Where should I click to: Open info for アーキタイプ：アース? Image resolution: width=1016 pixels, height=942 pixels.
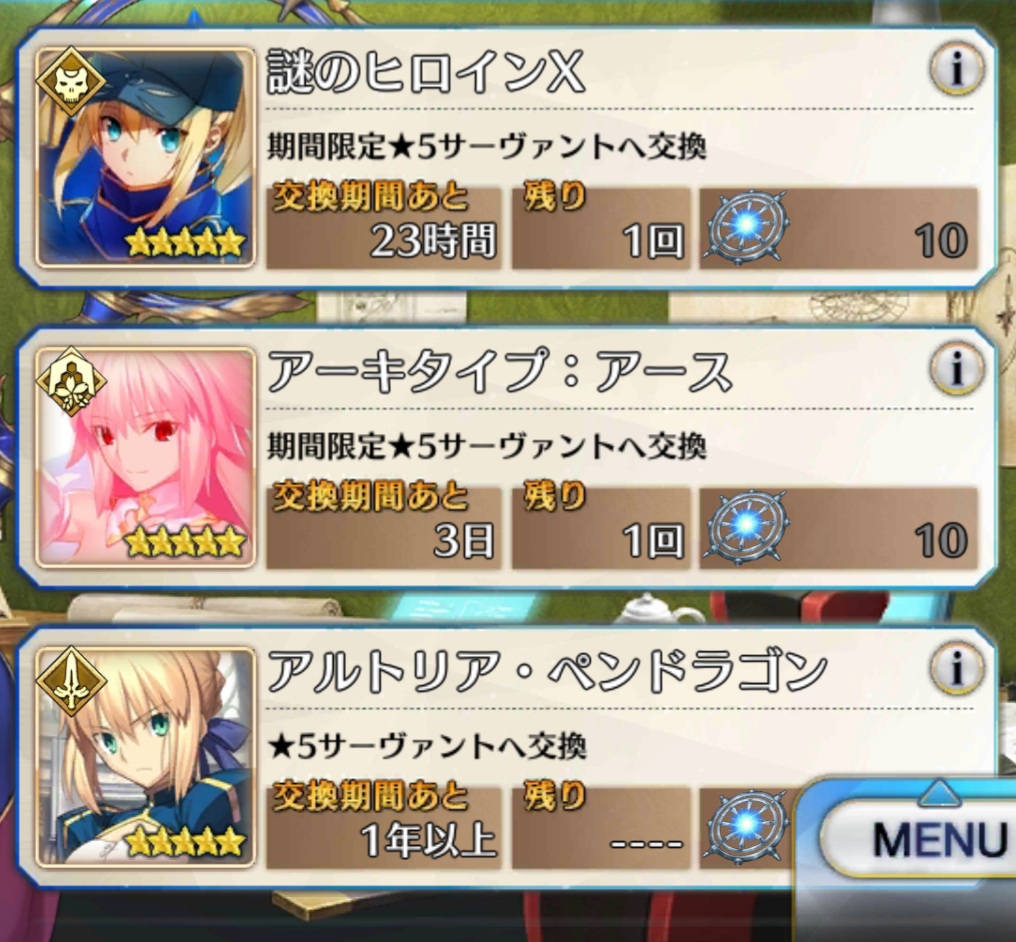pyautogui.click(x=957, y=368)
